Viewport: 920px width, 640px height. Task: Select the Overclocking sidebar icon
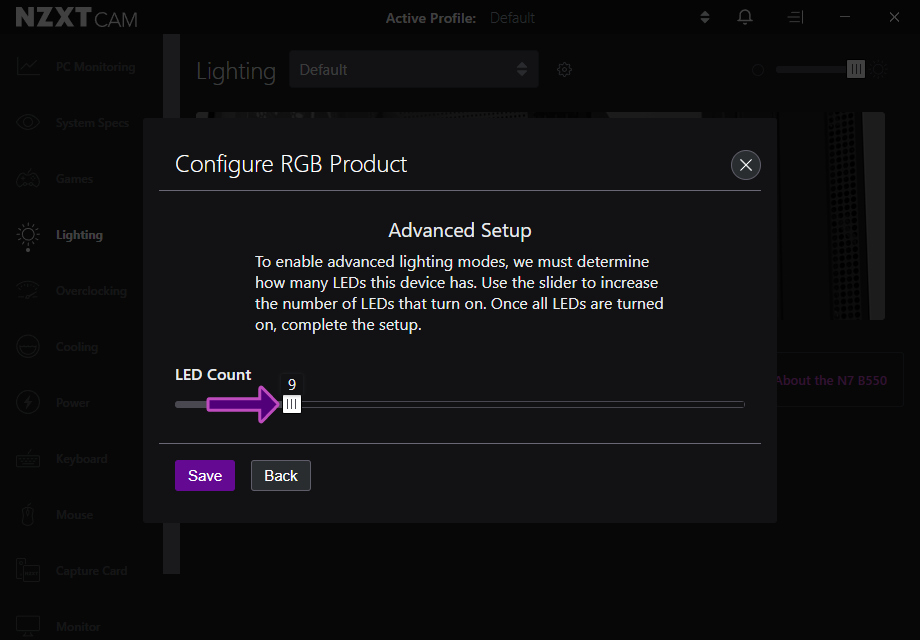coord(28,291)
